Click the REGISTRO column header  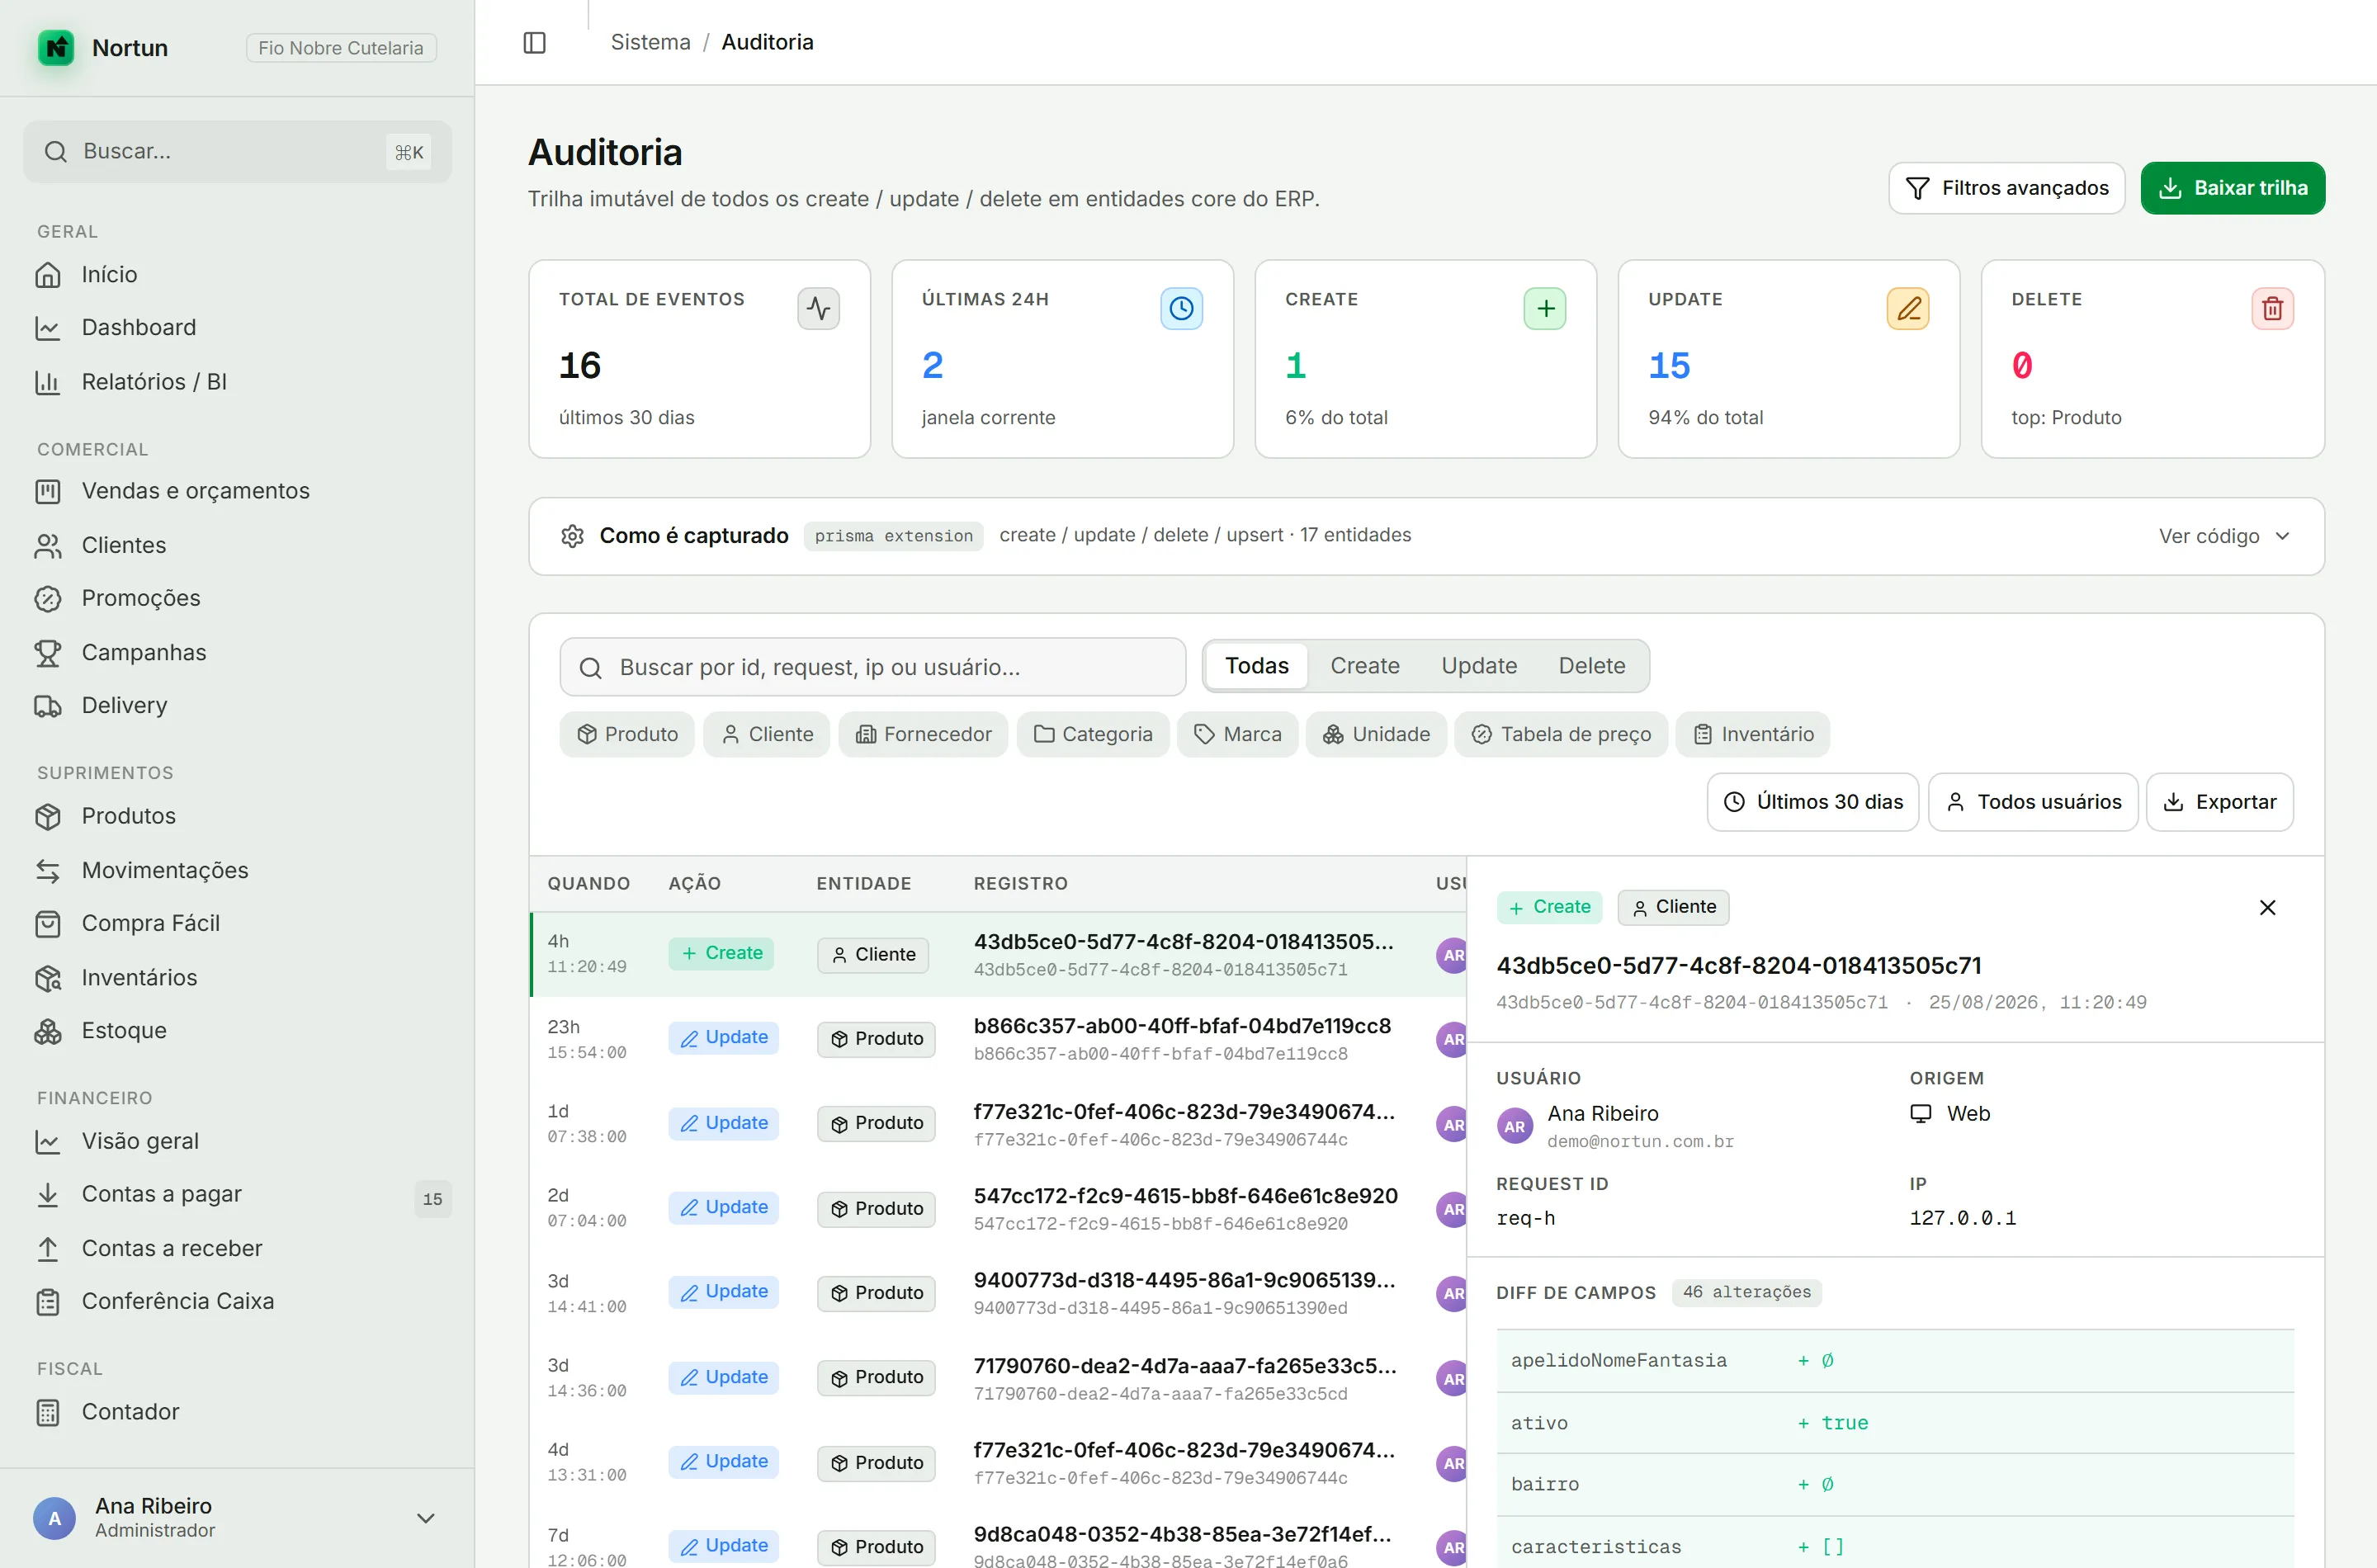[1020, 883]
